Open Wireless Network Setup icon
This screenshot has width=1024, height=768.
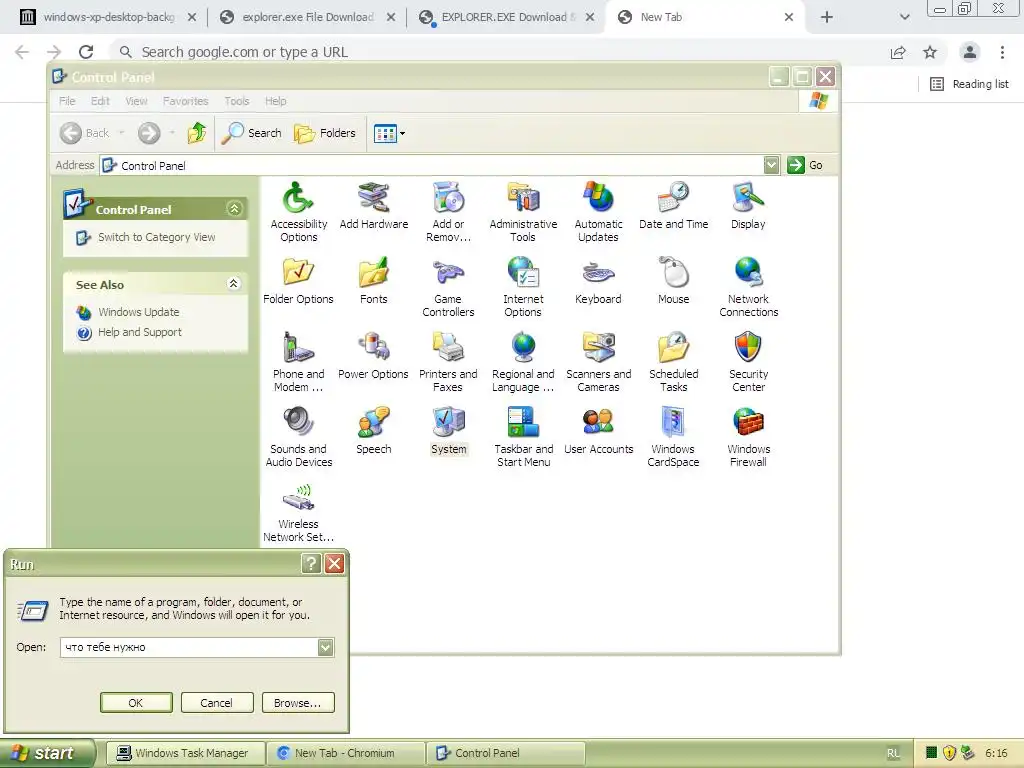298,512
